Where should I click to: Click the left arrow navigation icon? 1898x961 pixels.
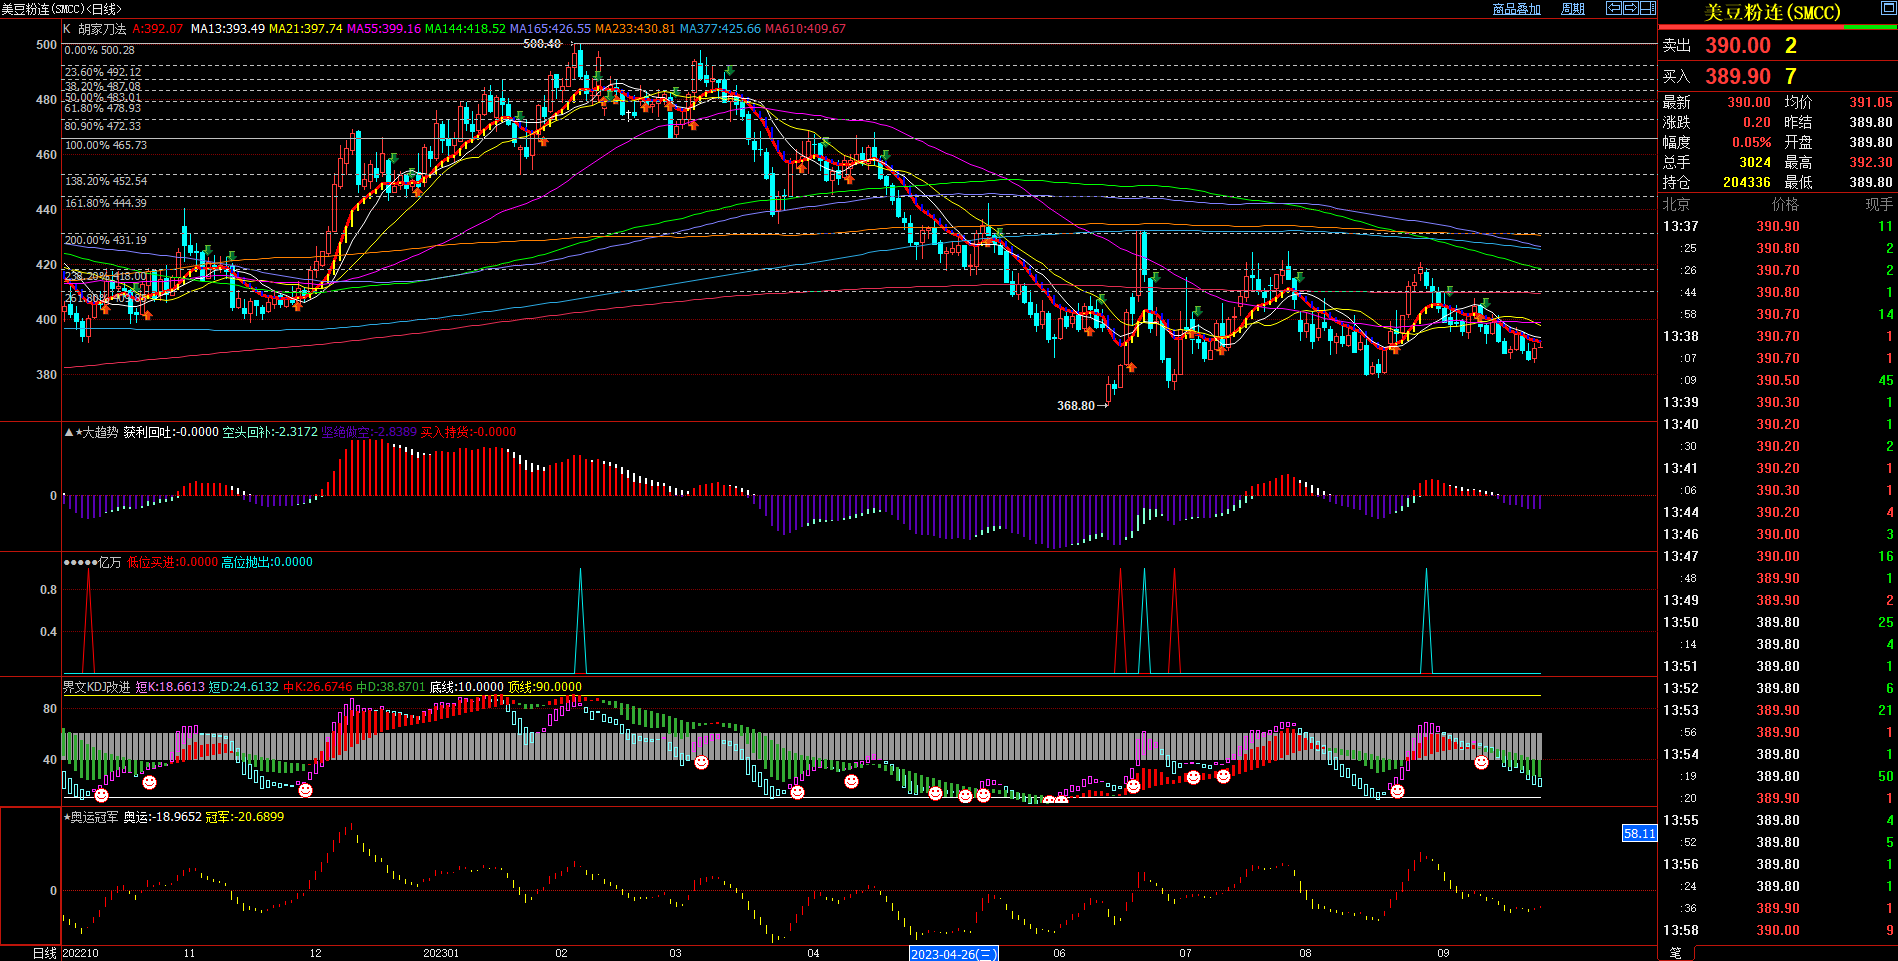click(1614, 8)
